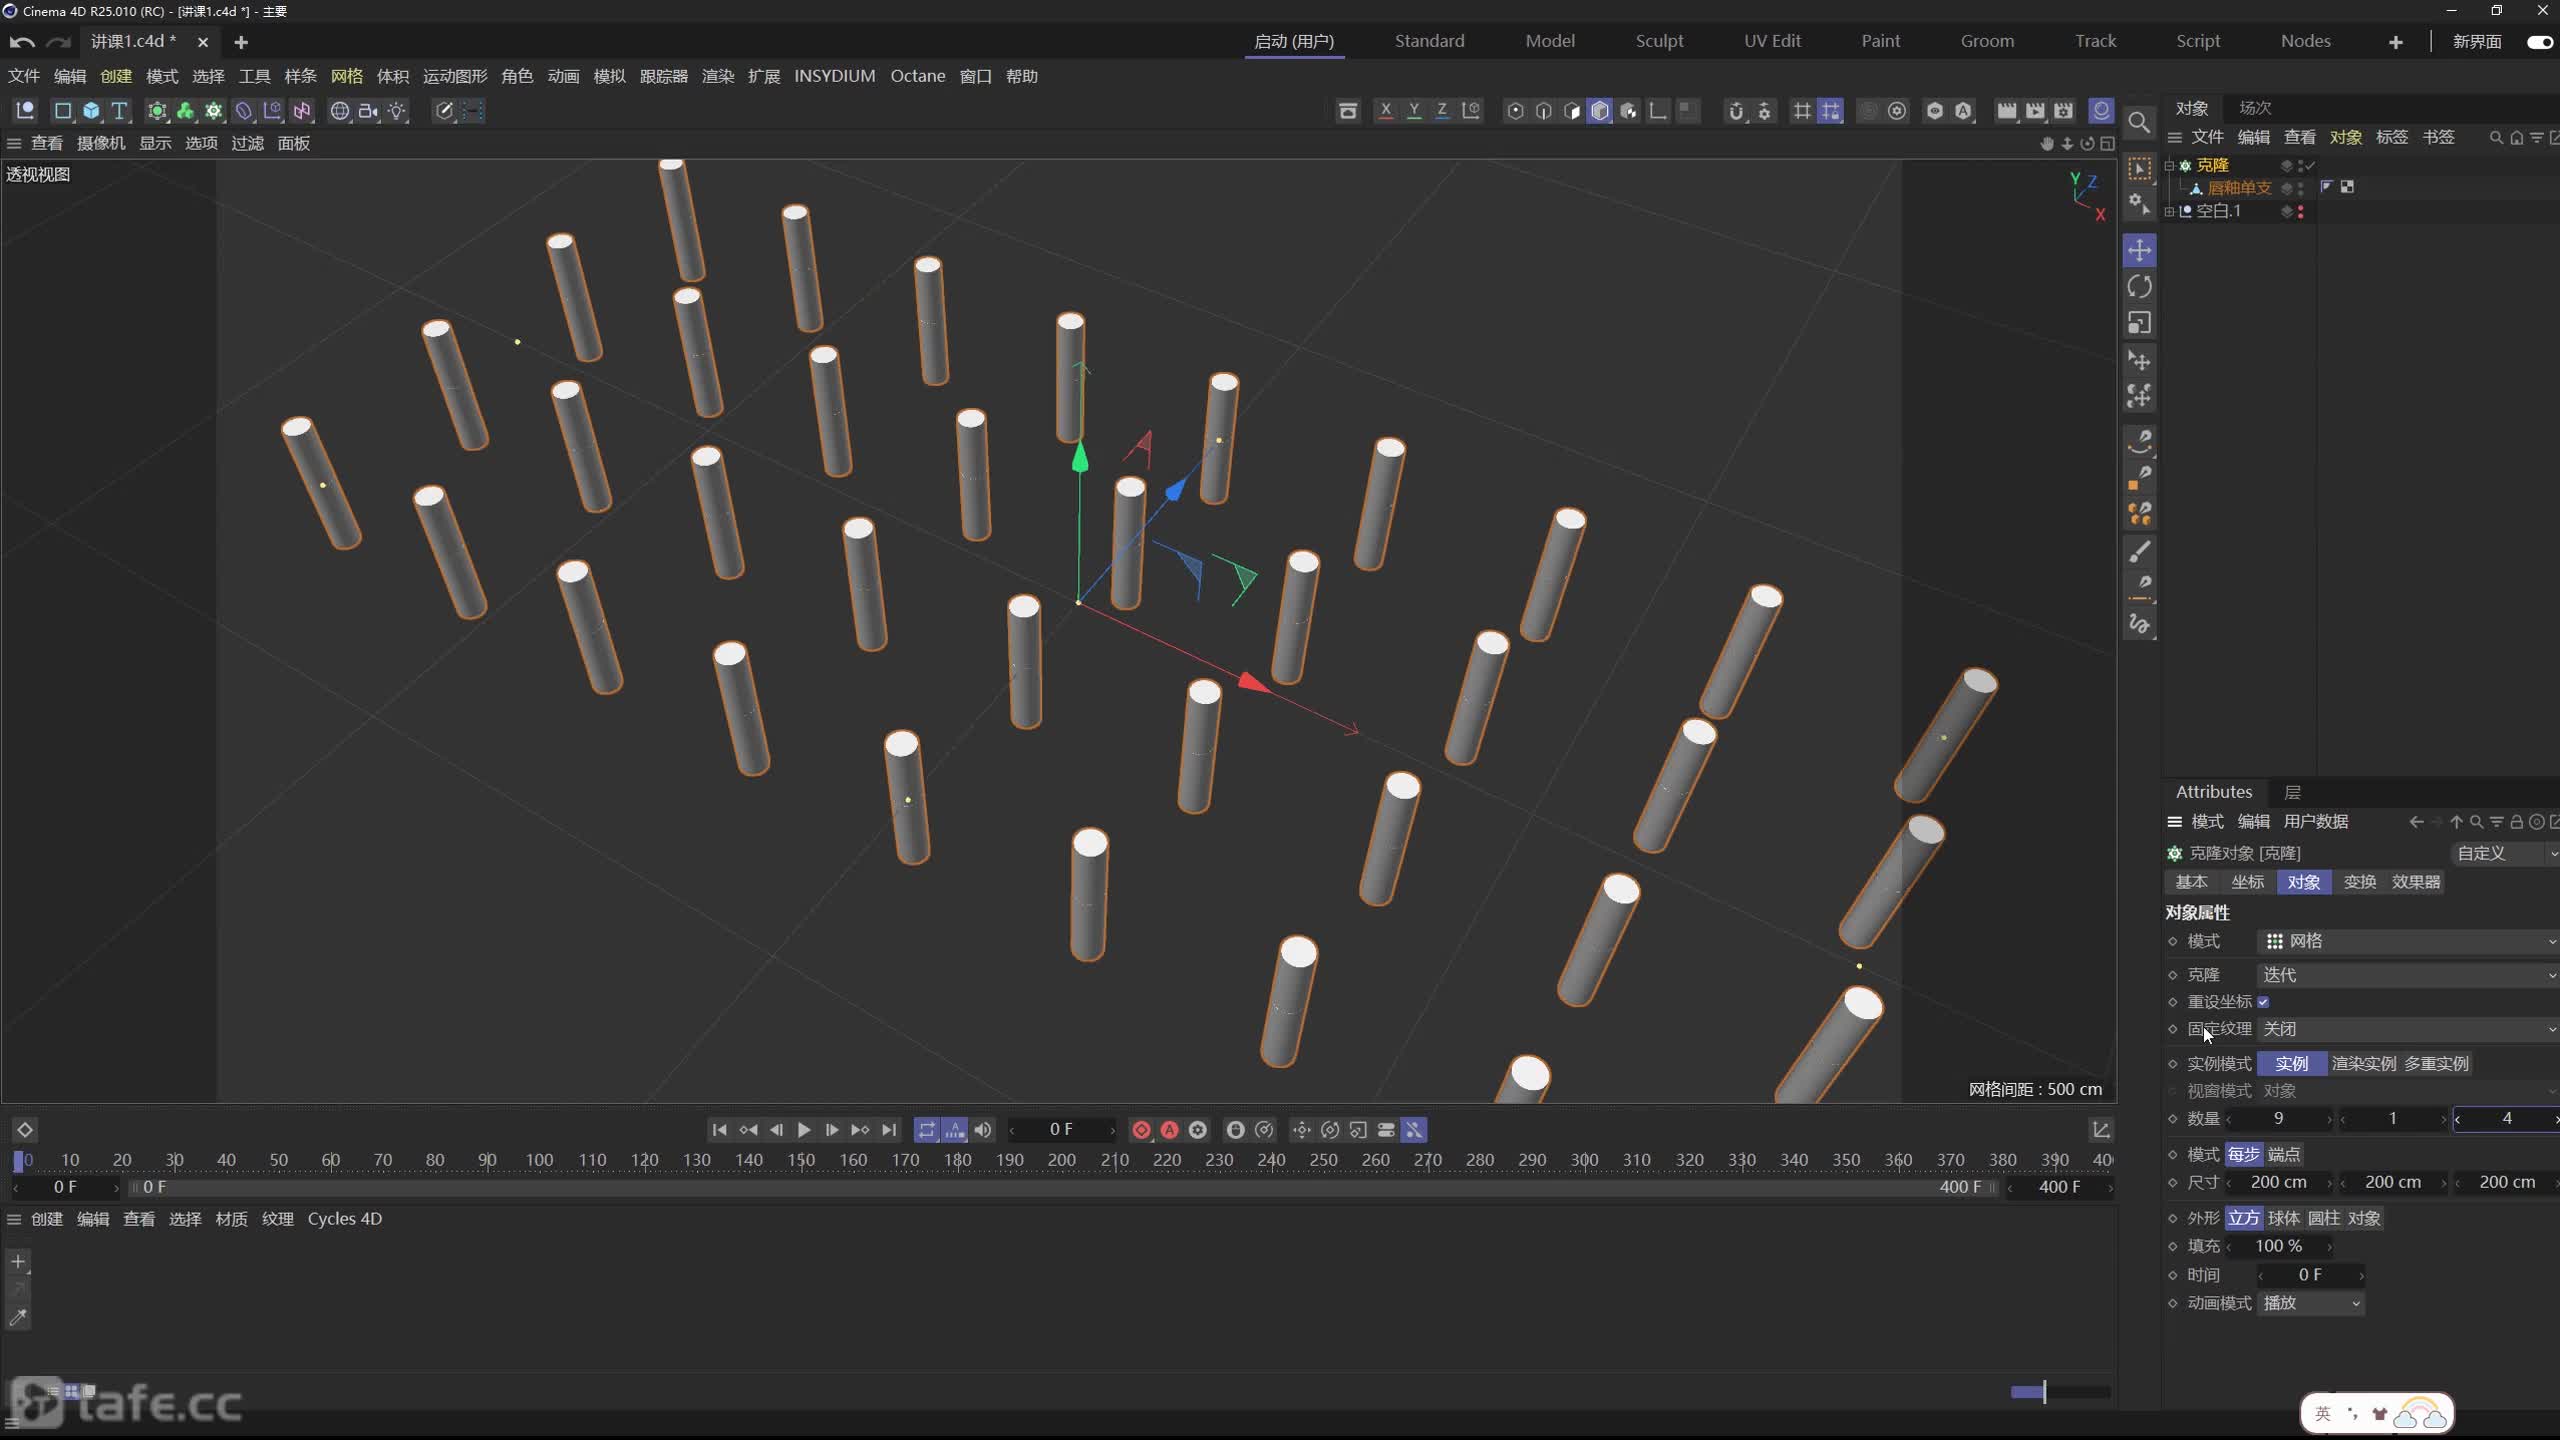Switch to the 场次 tab

point(2255,108)
